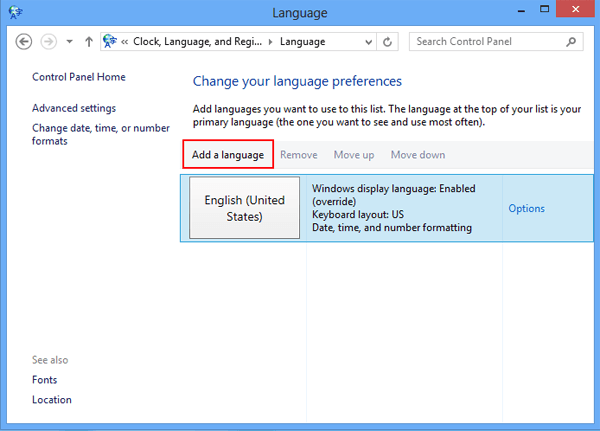Open Location under See also

(52, 400)
